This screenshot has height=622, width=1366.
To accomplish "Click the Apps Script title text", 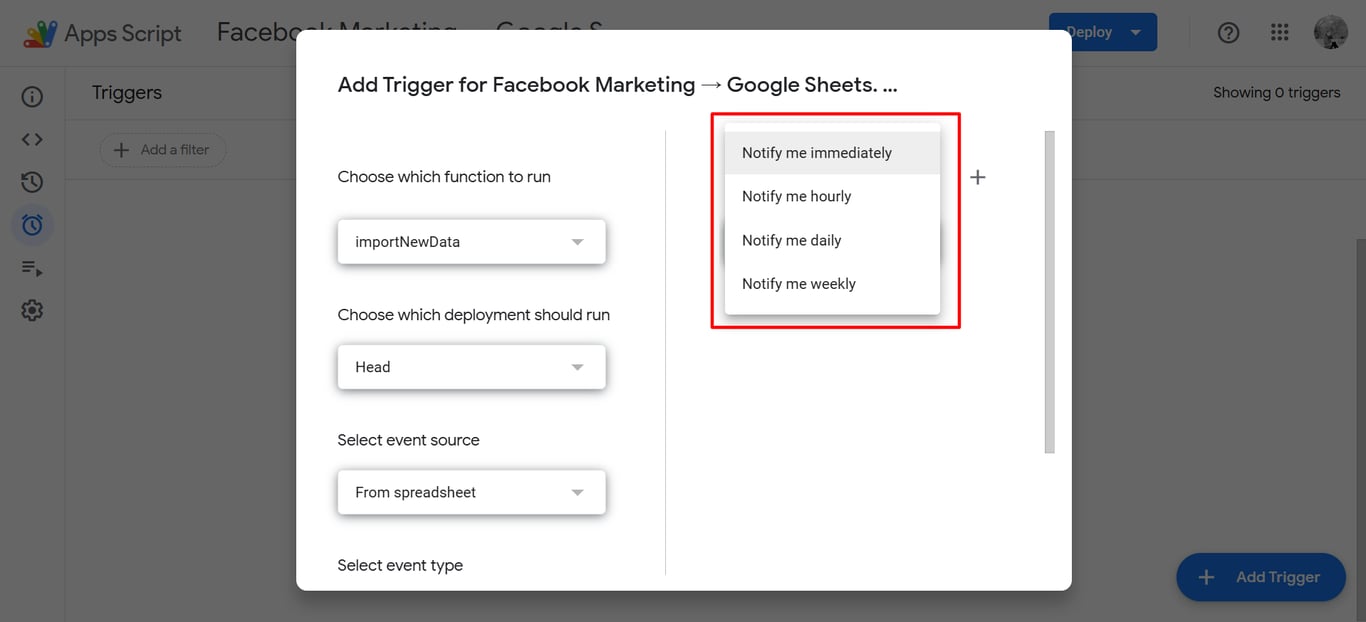I will tap(123, 33).
